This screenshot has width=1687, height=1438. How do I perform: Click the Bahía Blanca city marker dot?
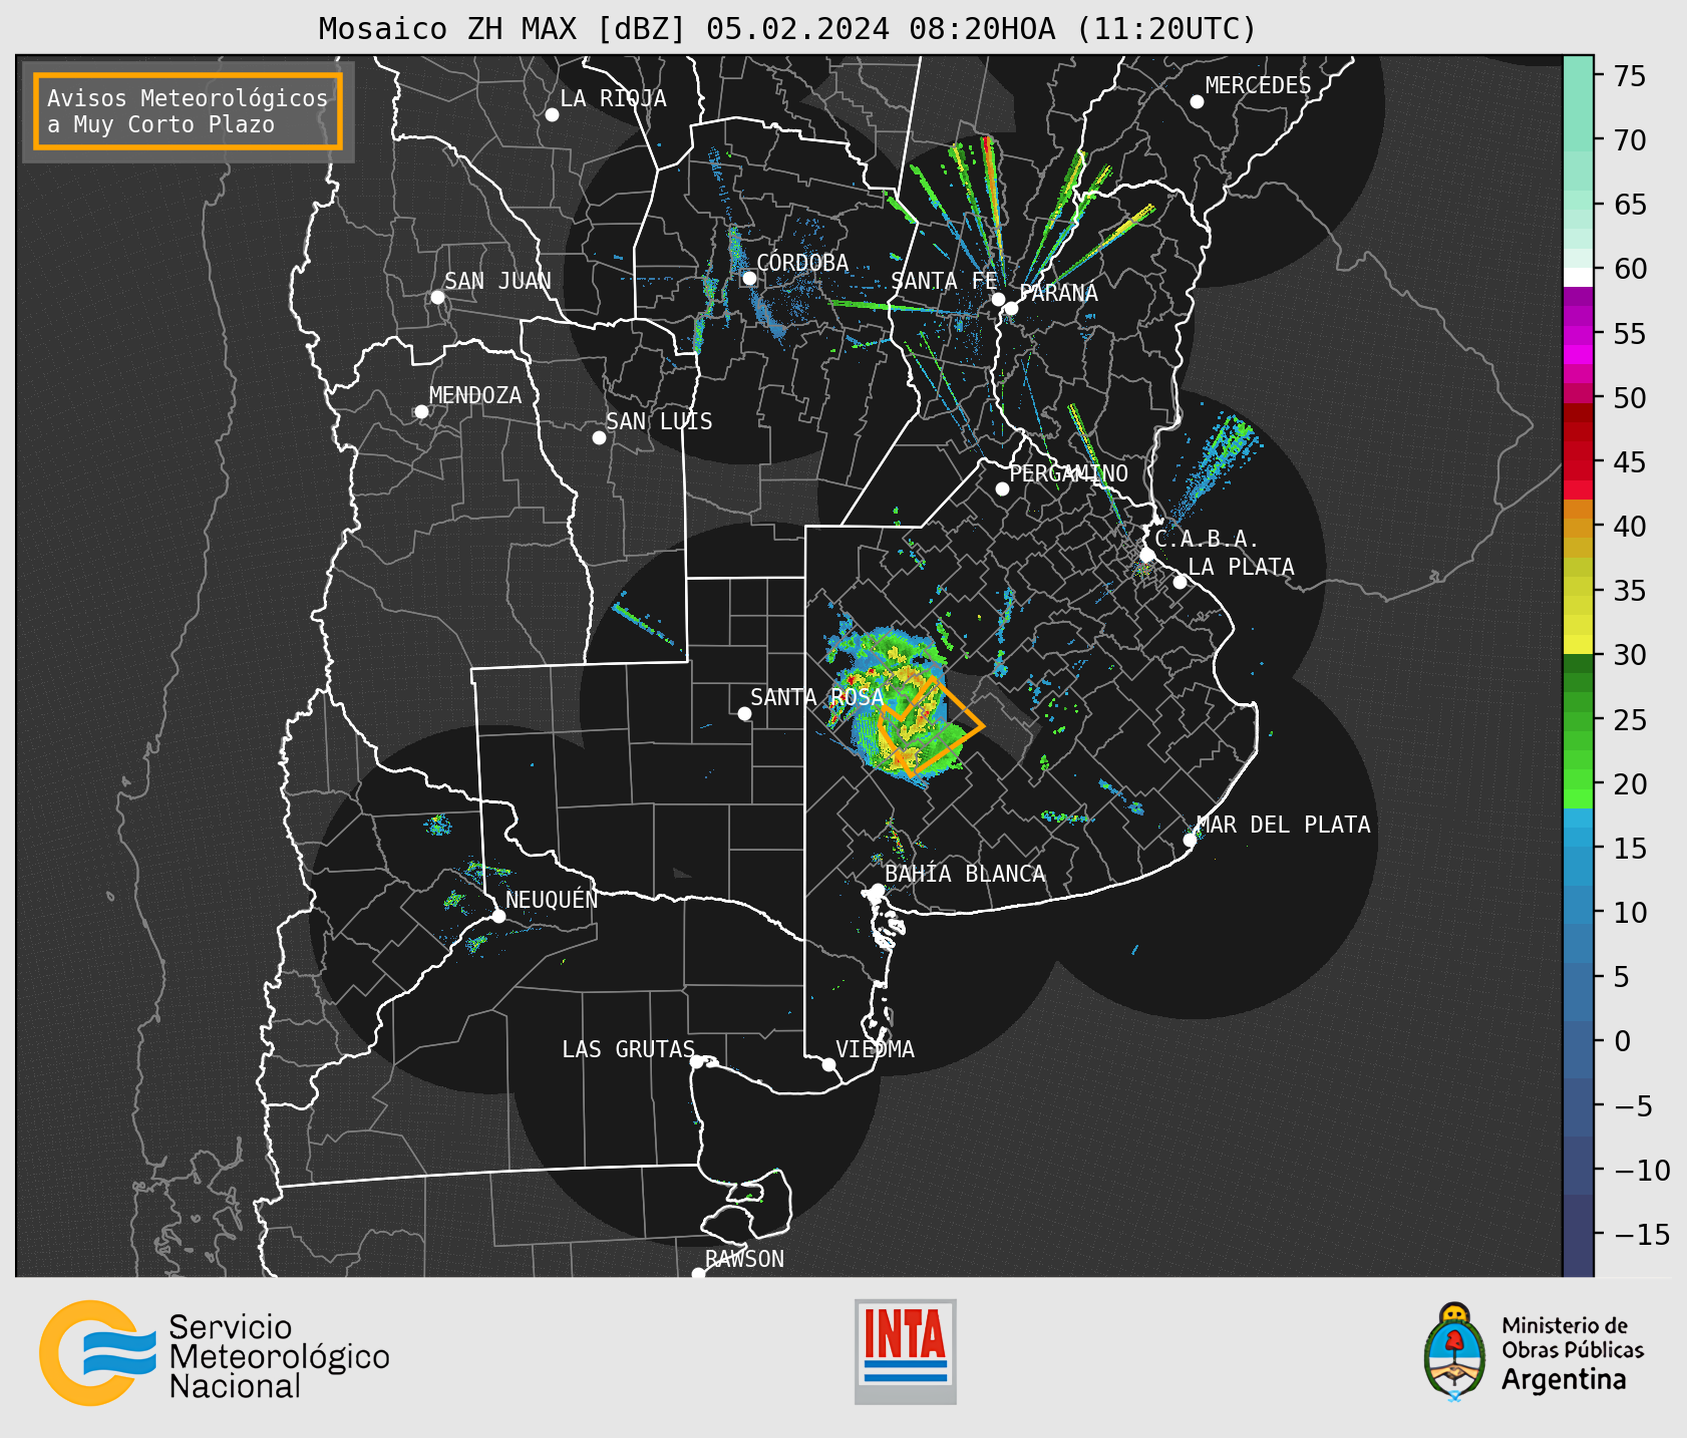coord(877,890)
